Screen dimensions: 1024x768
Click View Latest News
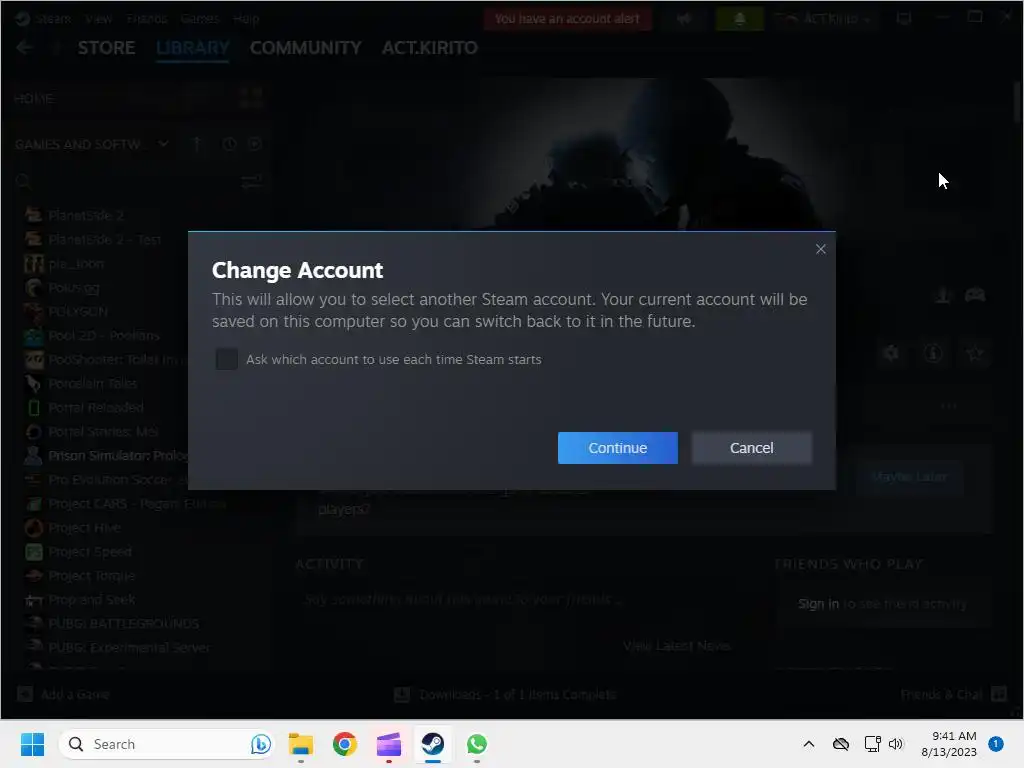click(677, 646)
